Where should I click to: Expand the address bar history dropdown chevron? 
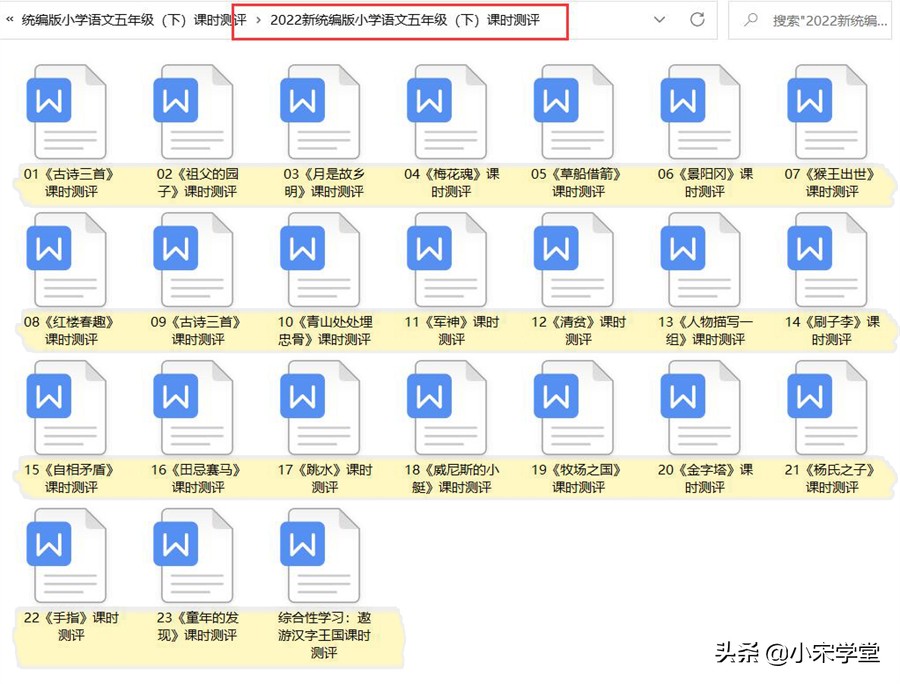pyautogui.click(x=659, y=19)
